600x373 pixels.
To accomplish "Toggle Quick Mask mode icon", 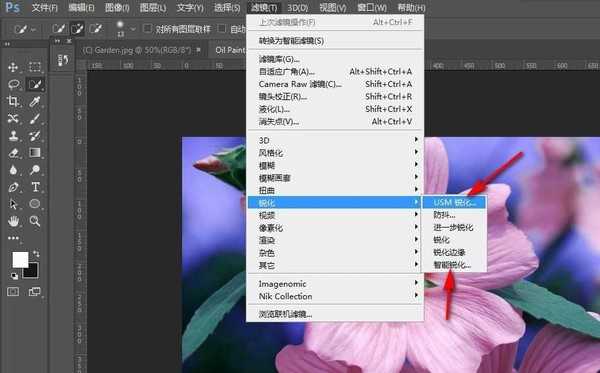I will coord(13,292).
